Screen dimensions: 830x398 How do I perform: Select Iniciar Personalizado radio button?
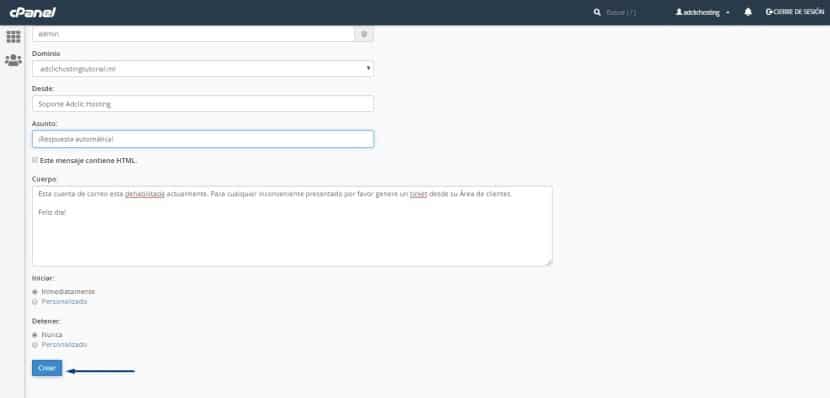click(35, 302)
